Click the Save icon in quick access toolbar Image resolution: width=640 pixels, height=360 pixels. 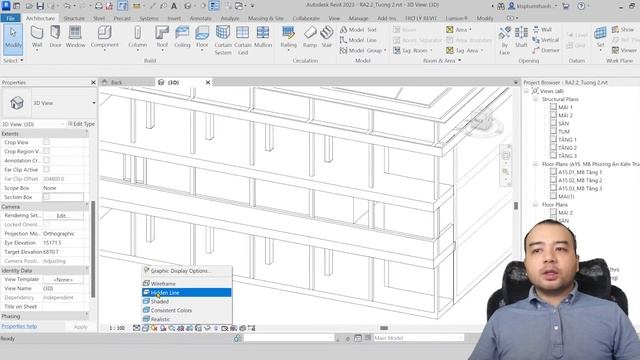tap(40, 6)
